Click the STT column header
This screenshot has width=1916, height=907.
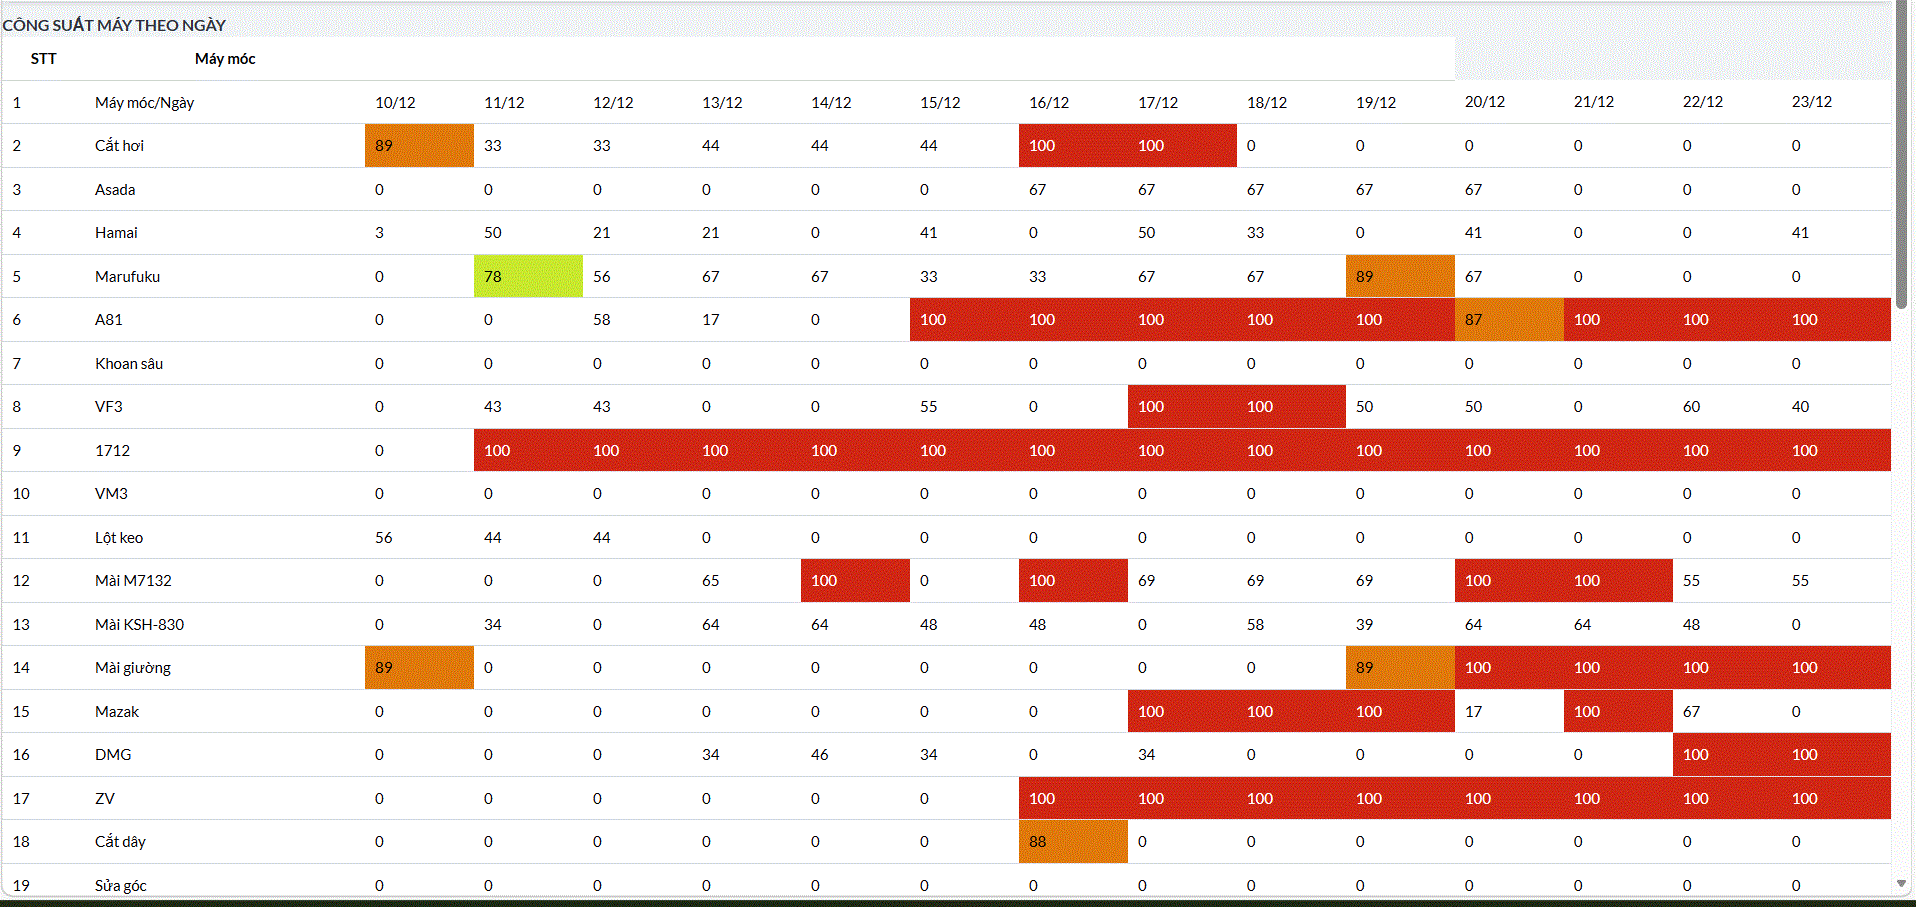pos(43,59)
